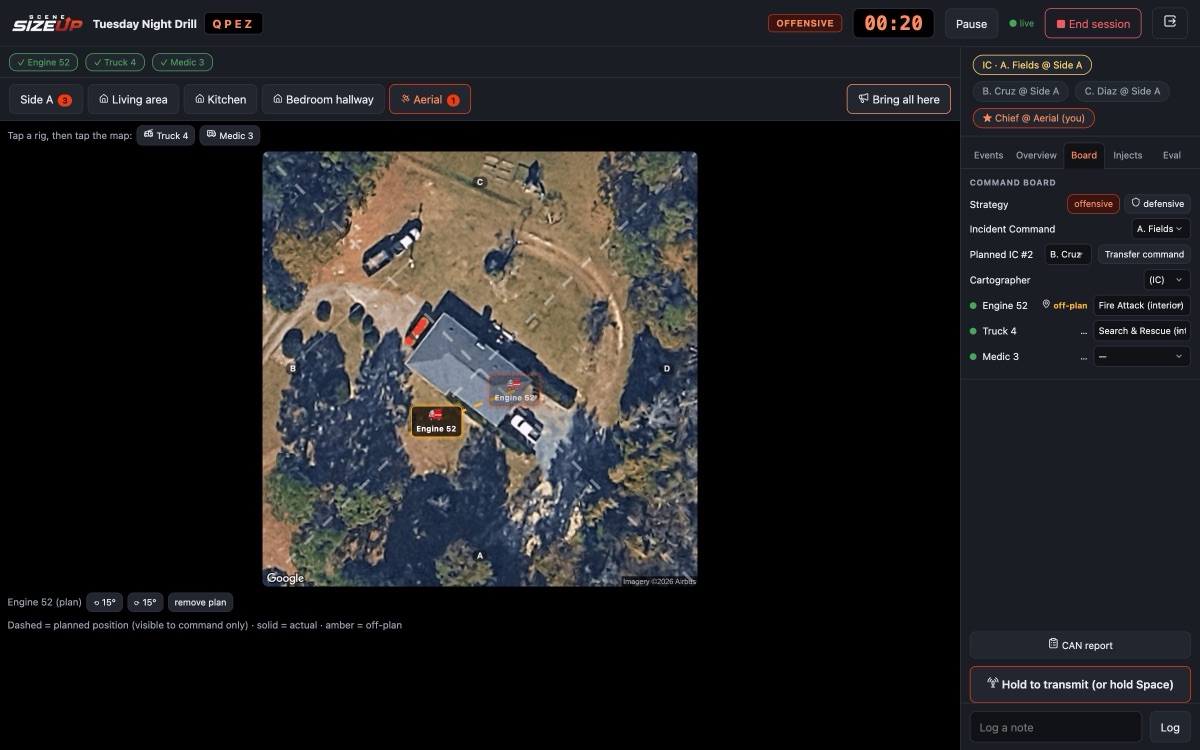Click the SceneSizeUp logo
1200x750 pixels.
[48, 23]
